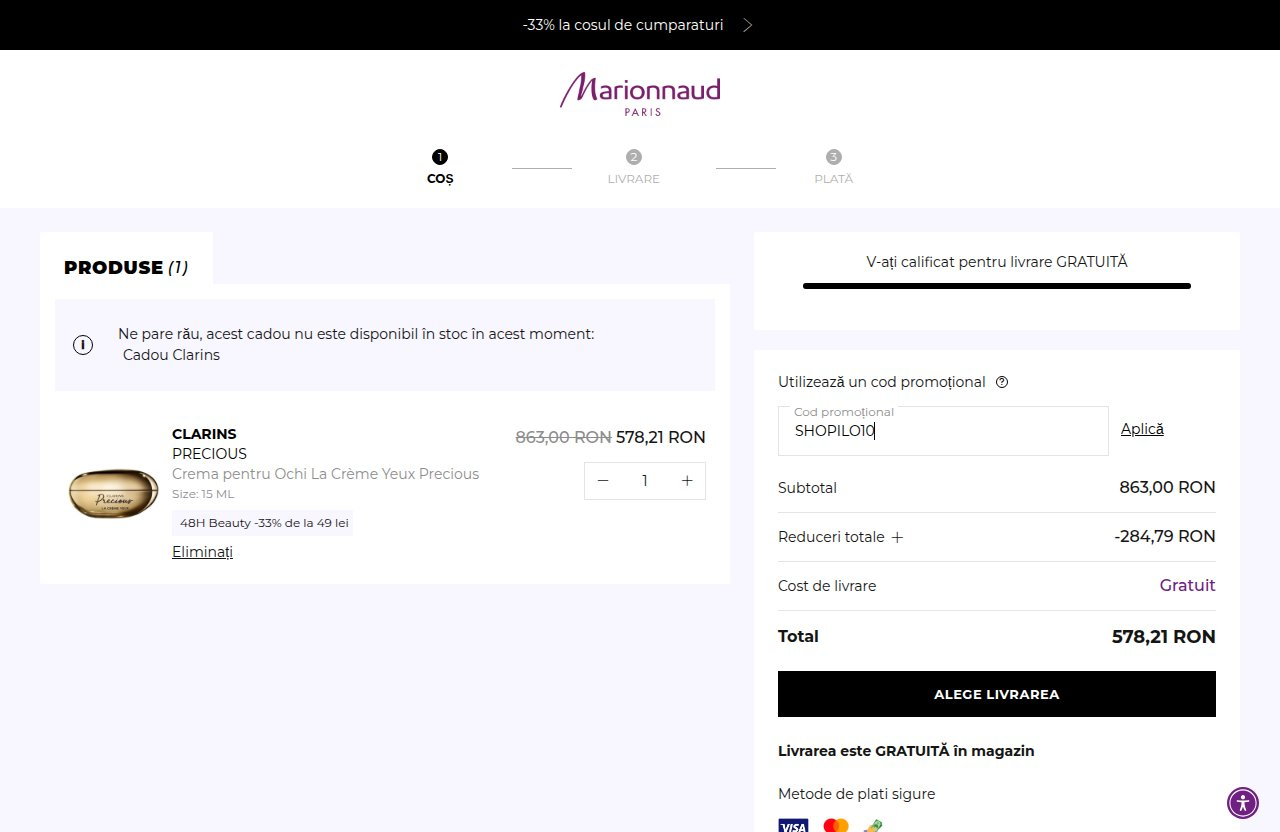Click Eliminați to remove the product

pos(202,552)
